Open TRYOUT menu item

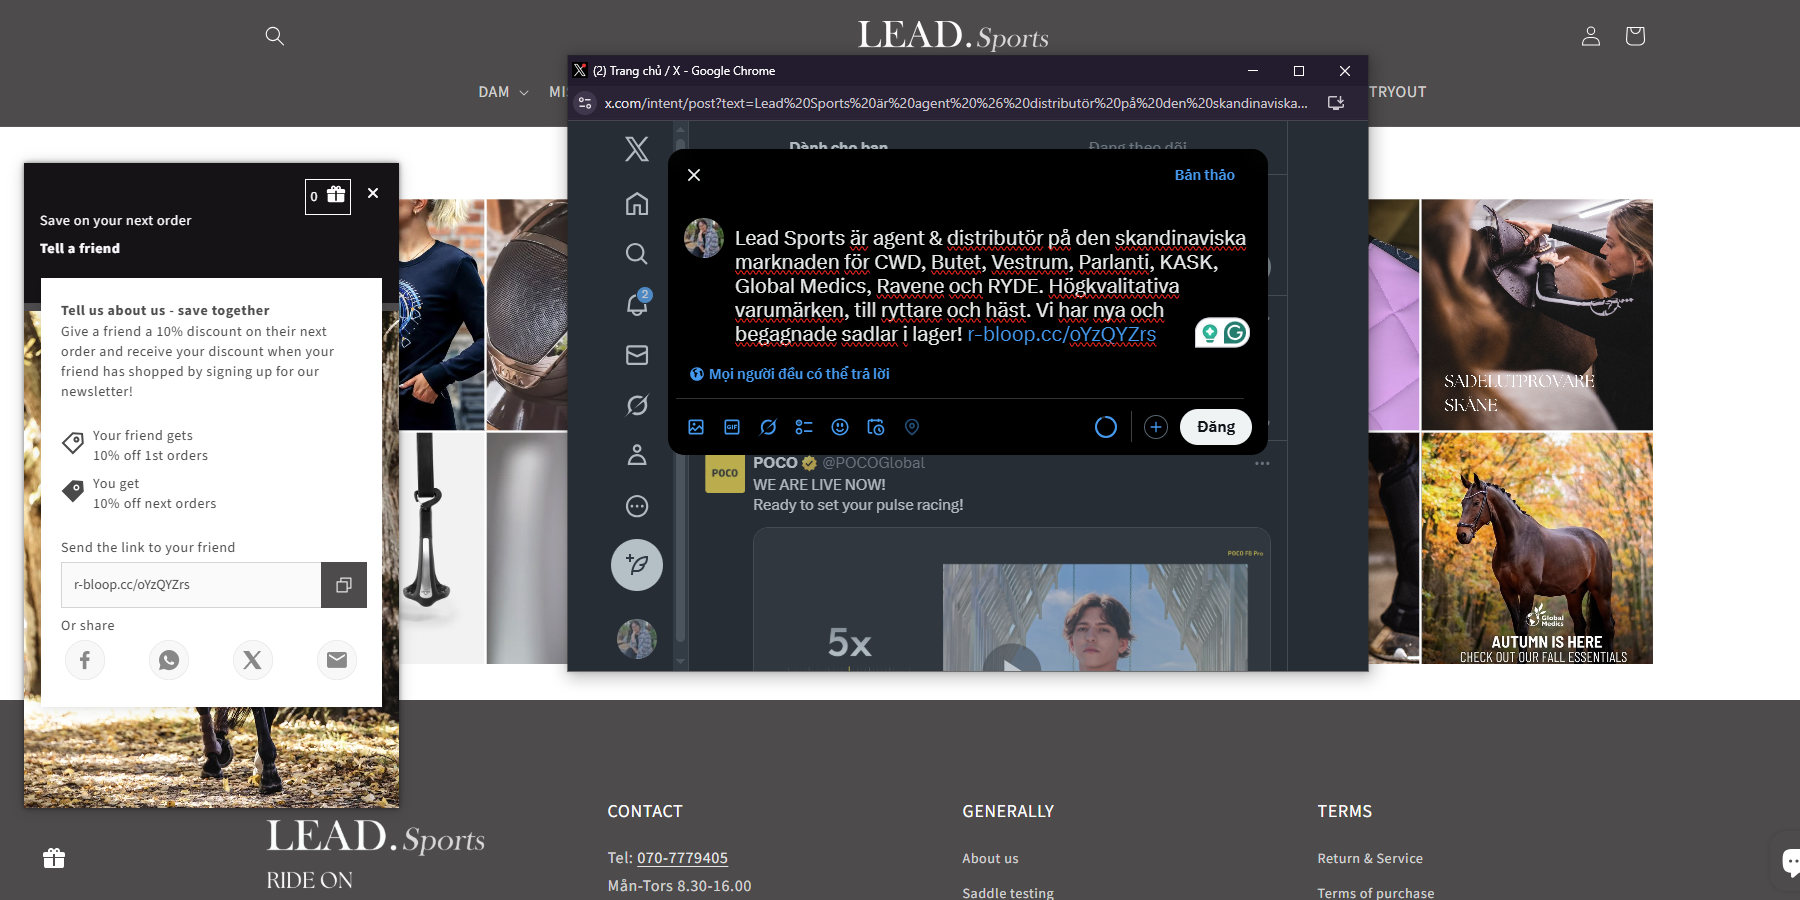[x=1397, y=92]
